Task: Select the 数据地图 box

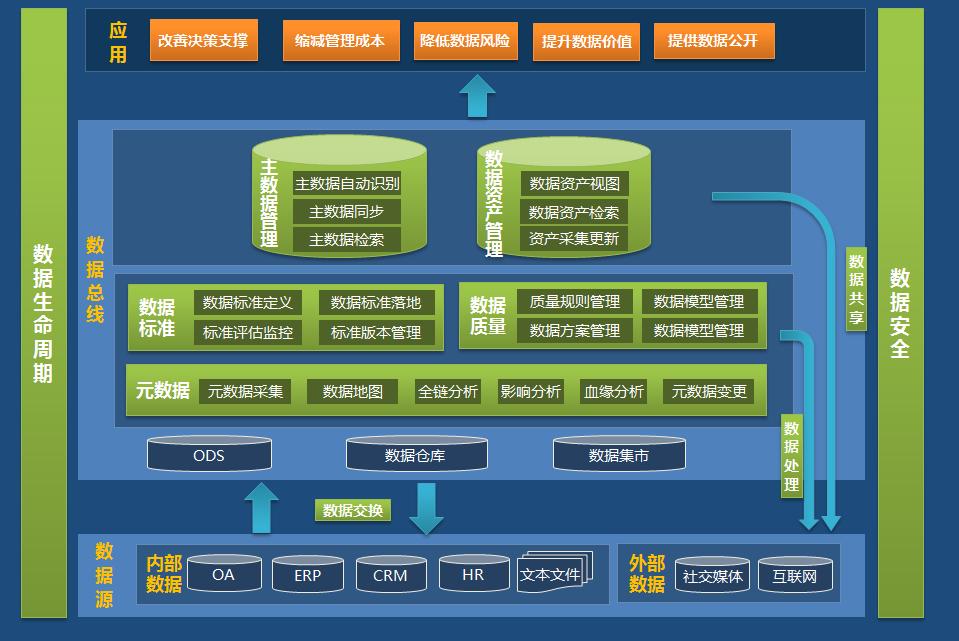Action: click(x=352, y=391)
